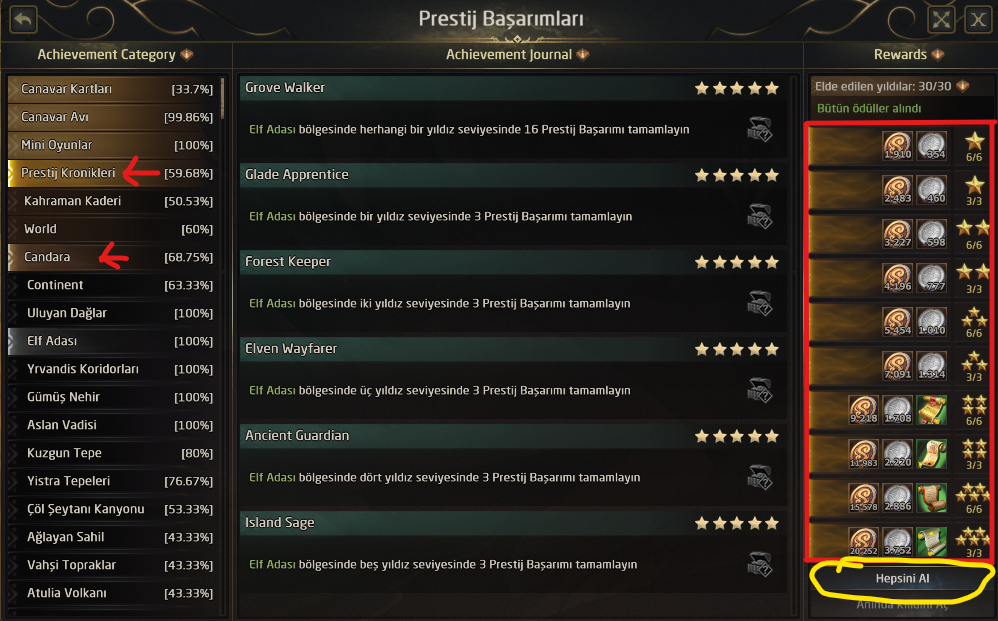Viewport: 998px width, 621px height.
Task: Click the back arrow icon
Action: 23,18
